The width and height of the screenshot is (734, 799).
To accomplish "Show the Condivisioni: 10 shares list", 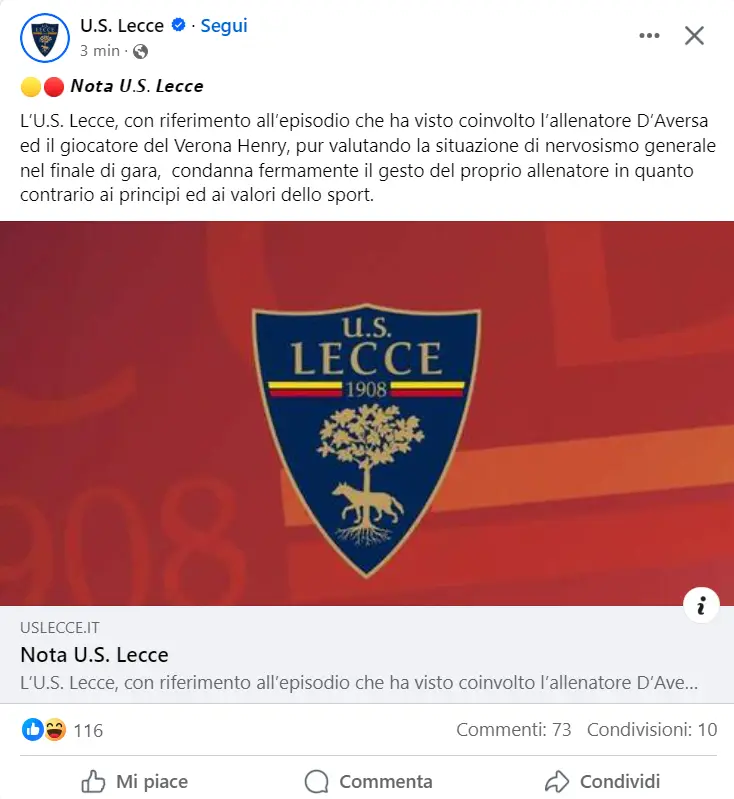I will pyautogui.click(x=652, y=730).
